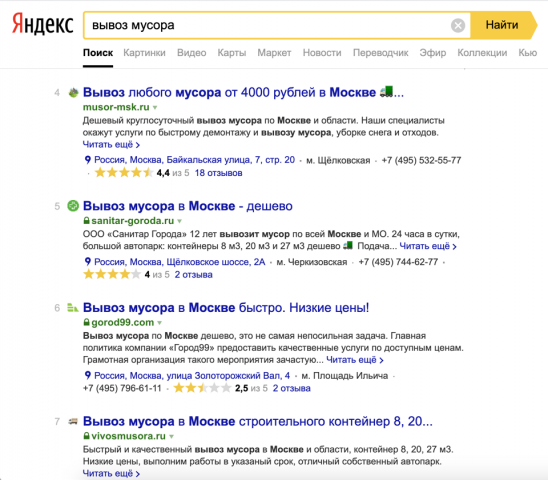Click the lock icon next to gorod99.com
548x480 pixels.
tap(86, 322)
